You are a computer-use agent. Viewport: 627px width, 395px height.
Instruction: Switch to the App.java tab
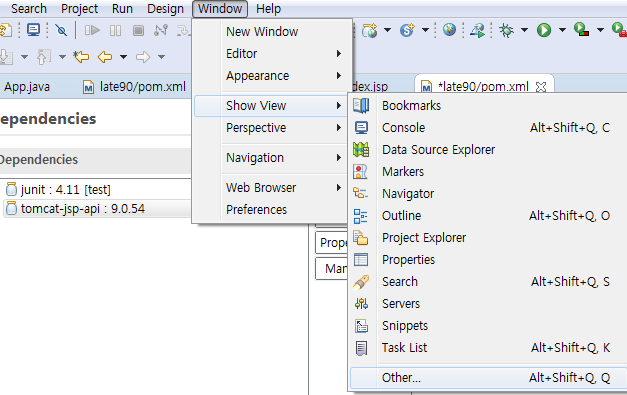pos(26,87)
